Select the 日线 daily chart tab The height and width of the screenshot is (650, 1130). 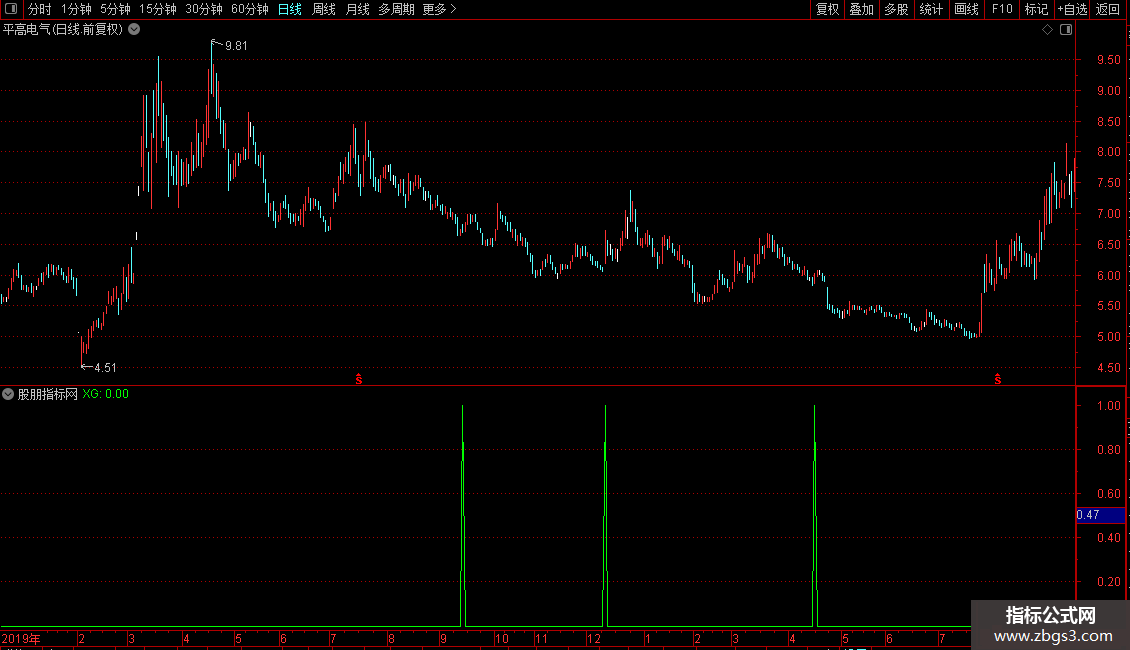point(290,9)
